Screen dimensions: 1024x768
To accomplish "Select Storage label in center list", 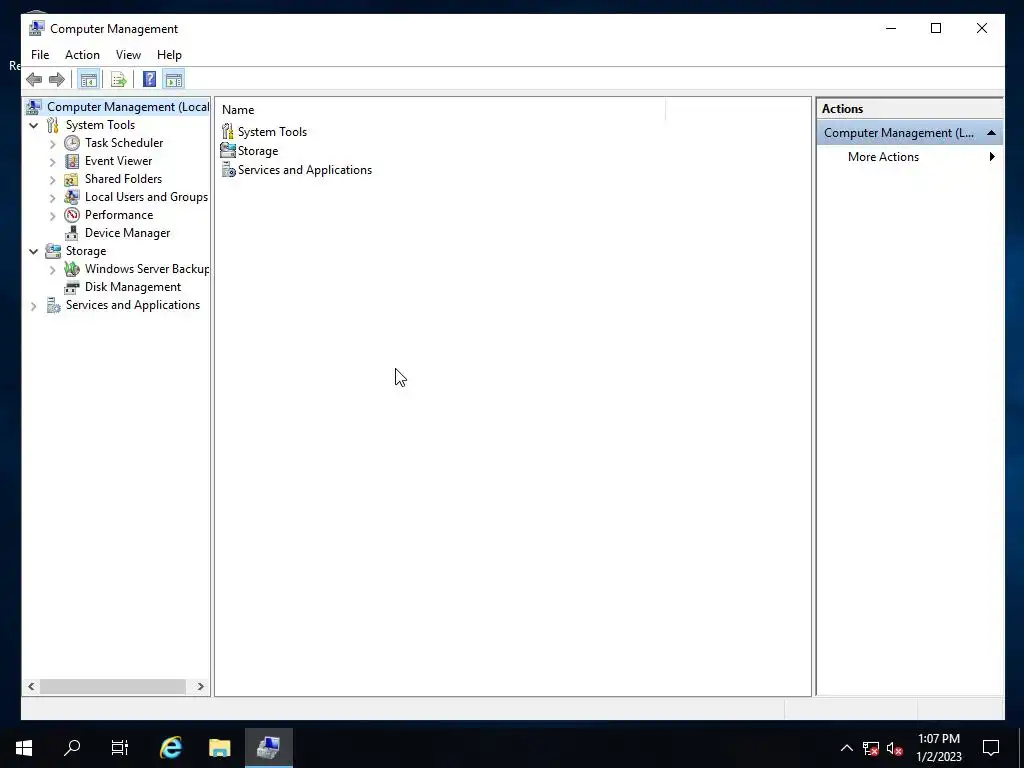I will [x=258, y=151].
